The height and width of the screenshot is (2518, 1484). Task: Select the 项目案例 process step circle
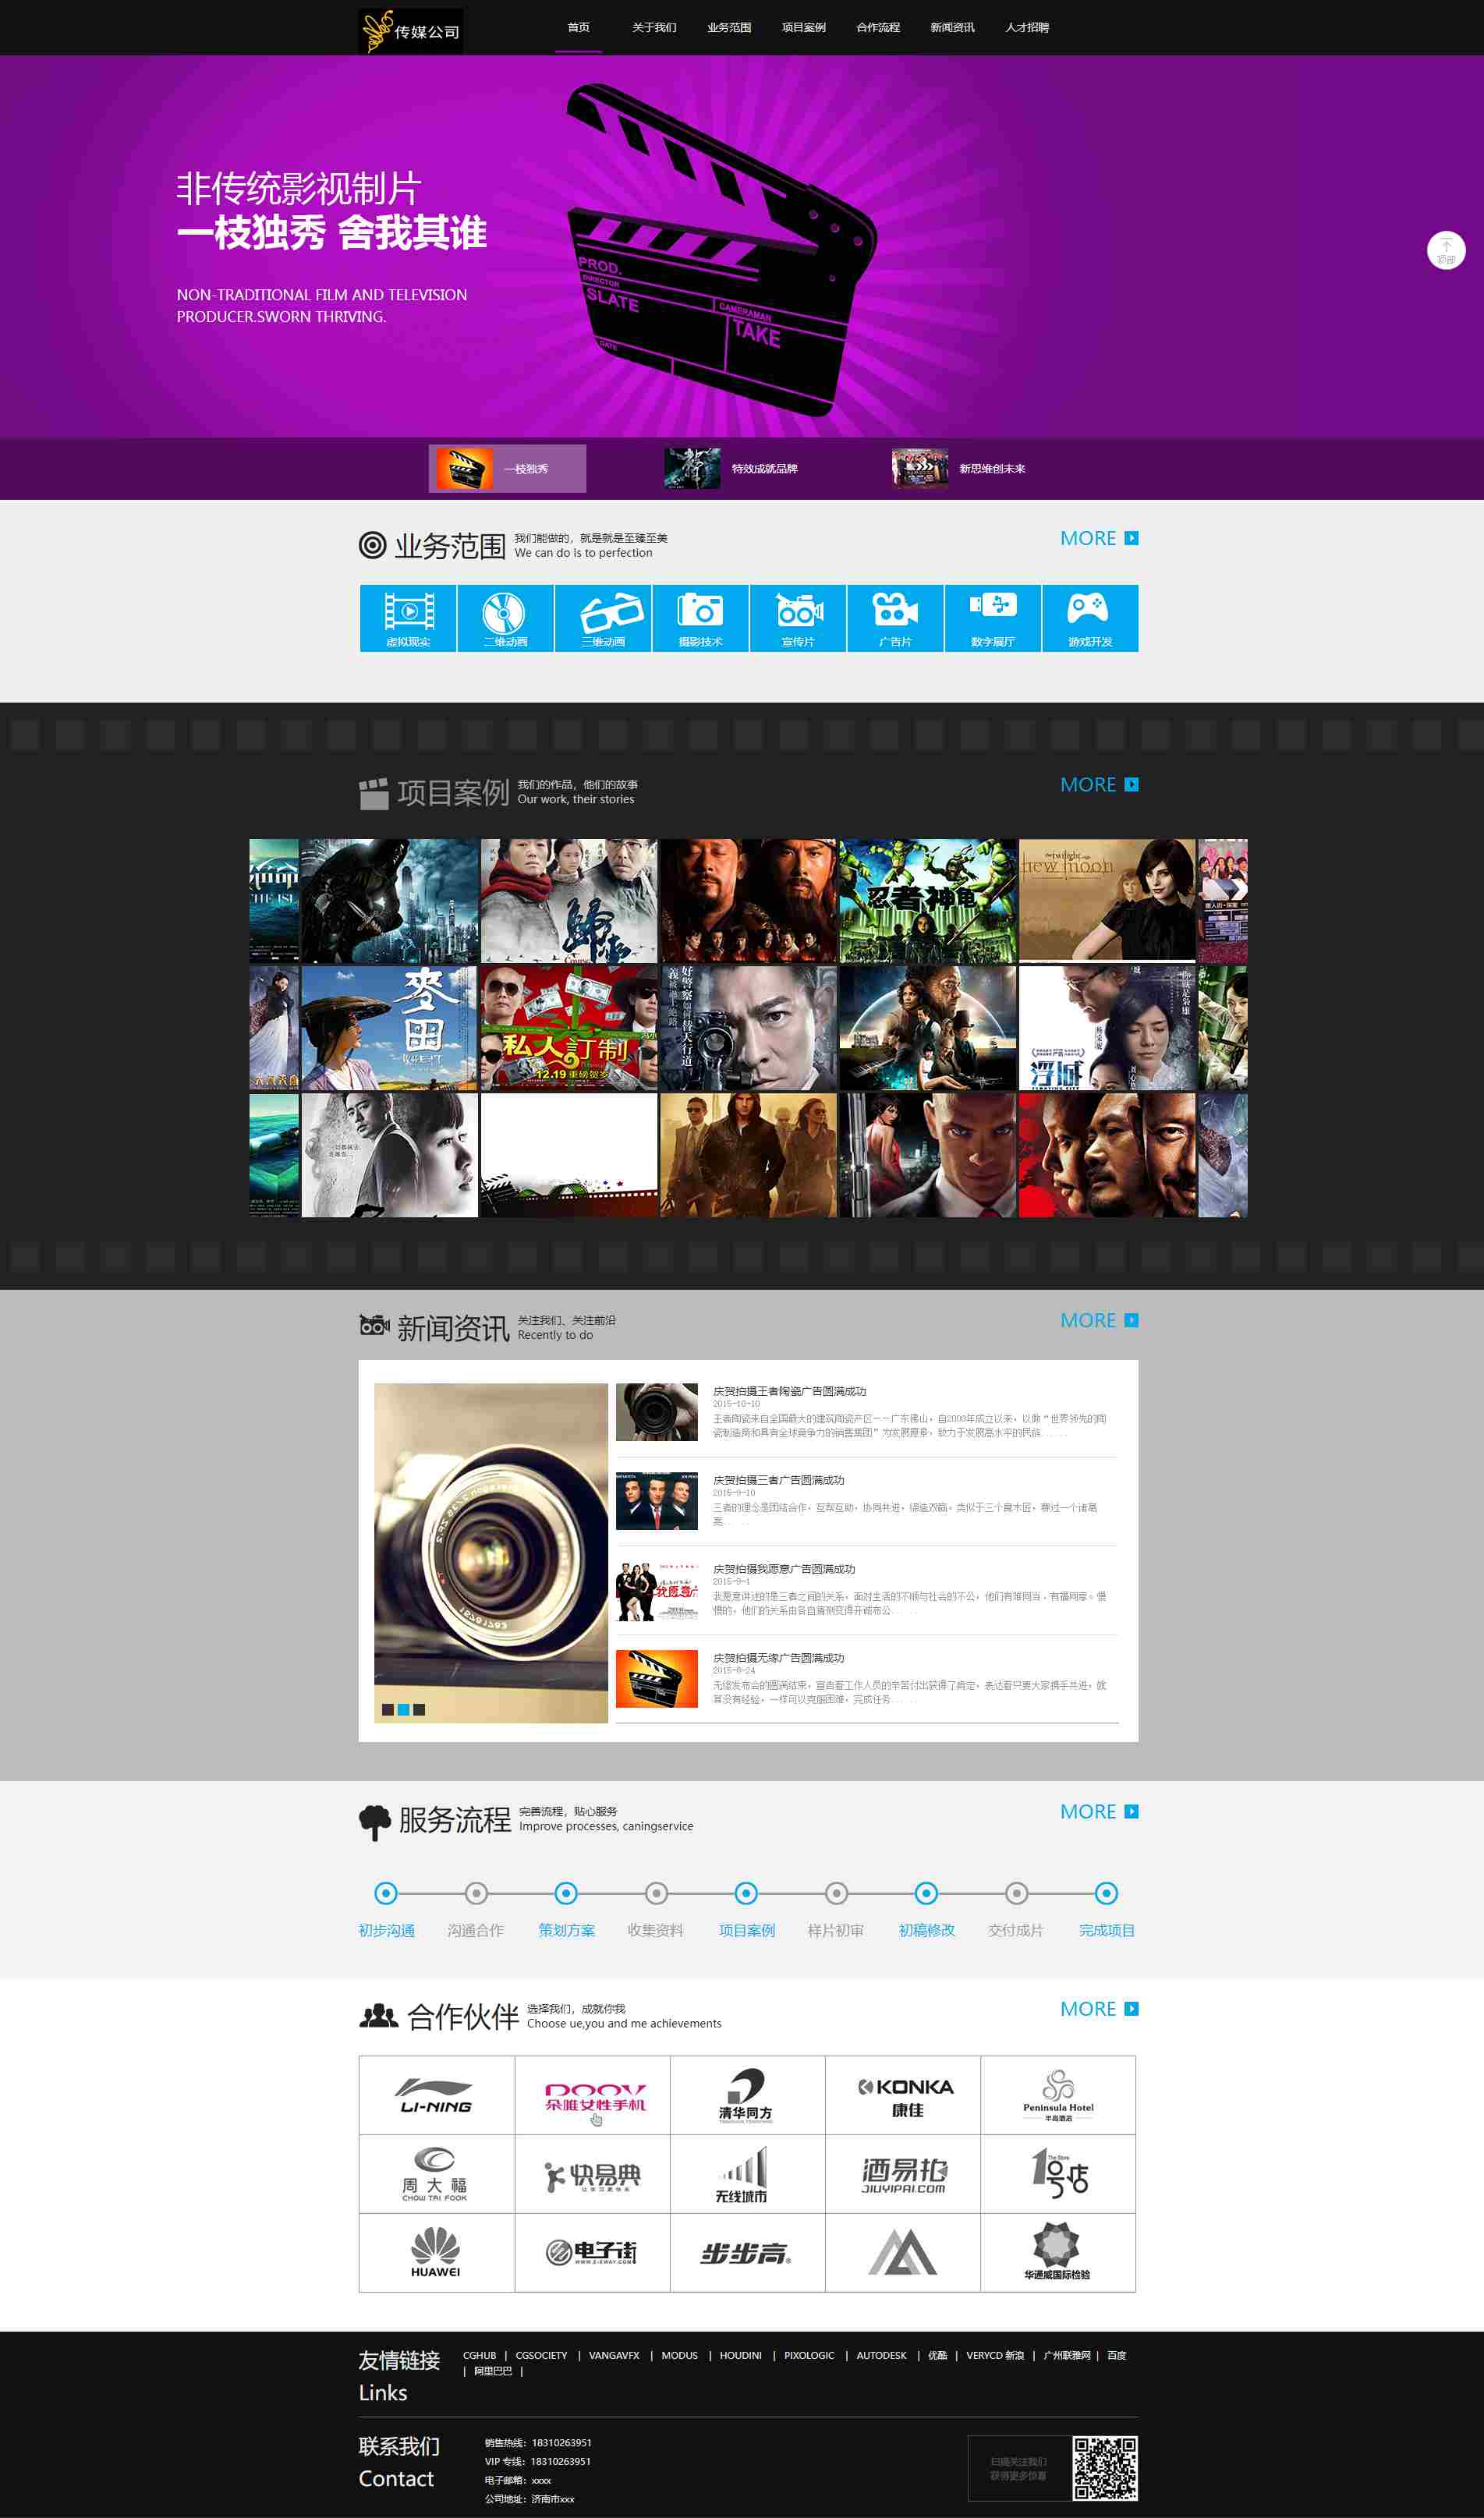pyautogui.click(x=746, y=1892)
